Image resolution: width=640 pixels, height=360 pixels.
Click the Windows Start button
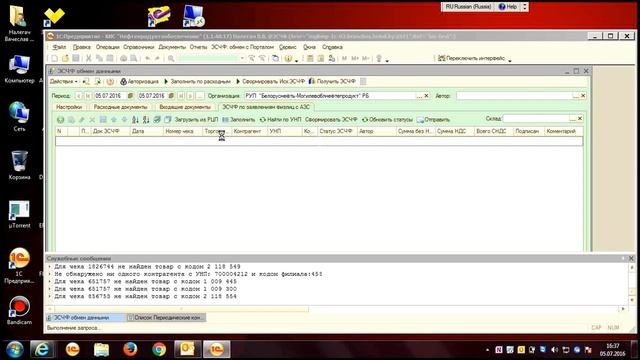tap(15, 350)
